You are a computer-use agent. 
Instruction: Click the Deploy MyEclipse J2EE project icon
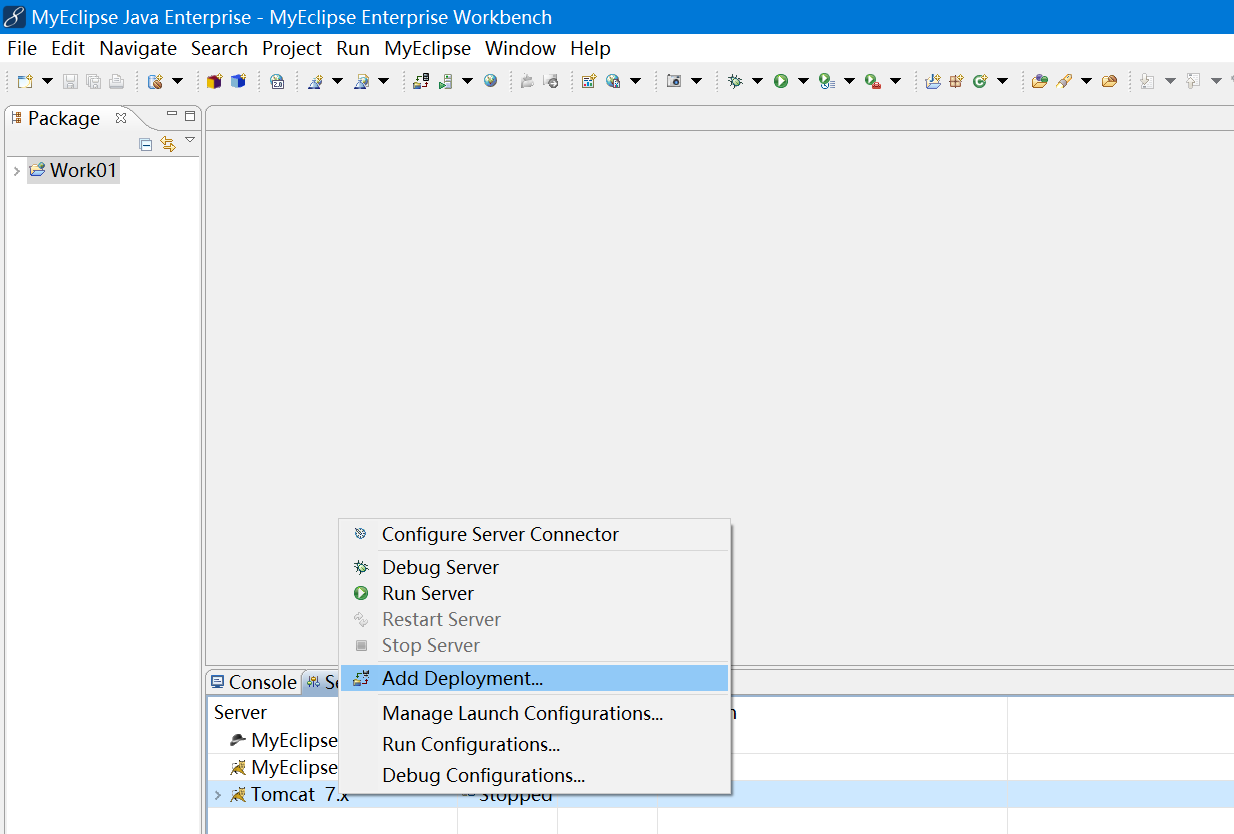[421, 81]
